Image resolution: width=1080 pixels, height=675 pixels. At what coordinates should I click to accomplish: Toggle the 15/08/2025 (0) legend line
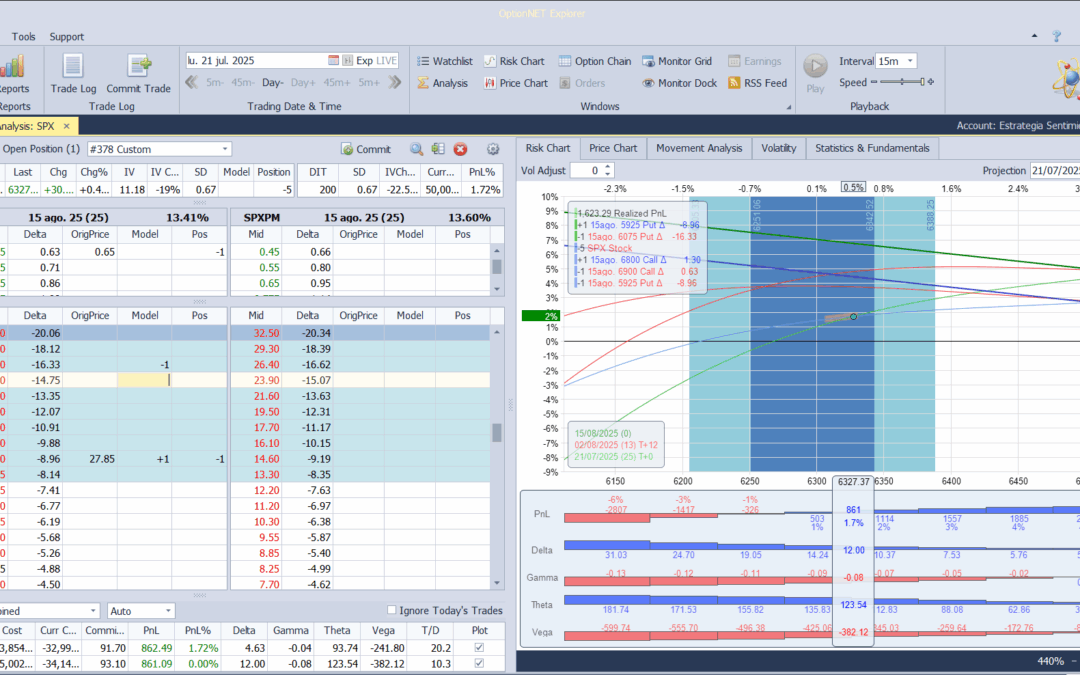[x=603, y=434]
